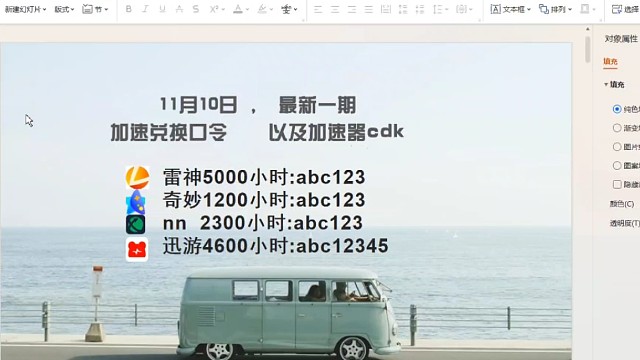Click the vertical scrollbar up arrow
640x360 pixels.
click(587, 29)
